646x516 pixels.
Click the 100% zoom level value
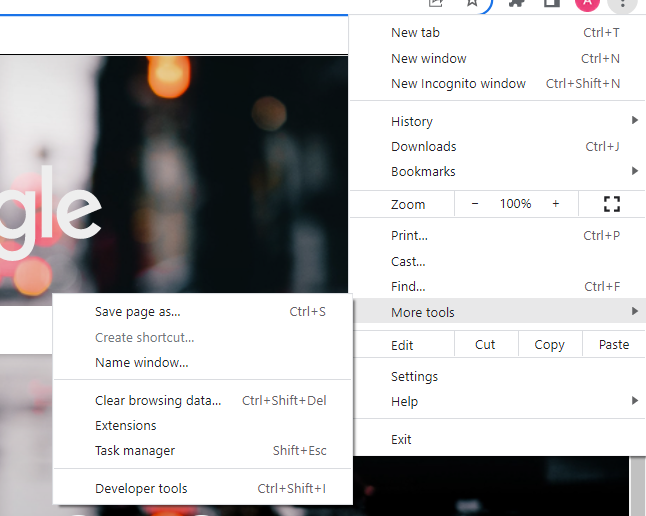515,204
